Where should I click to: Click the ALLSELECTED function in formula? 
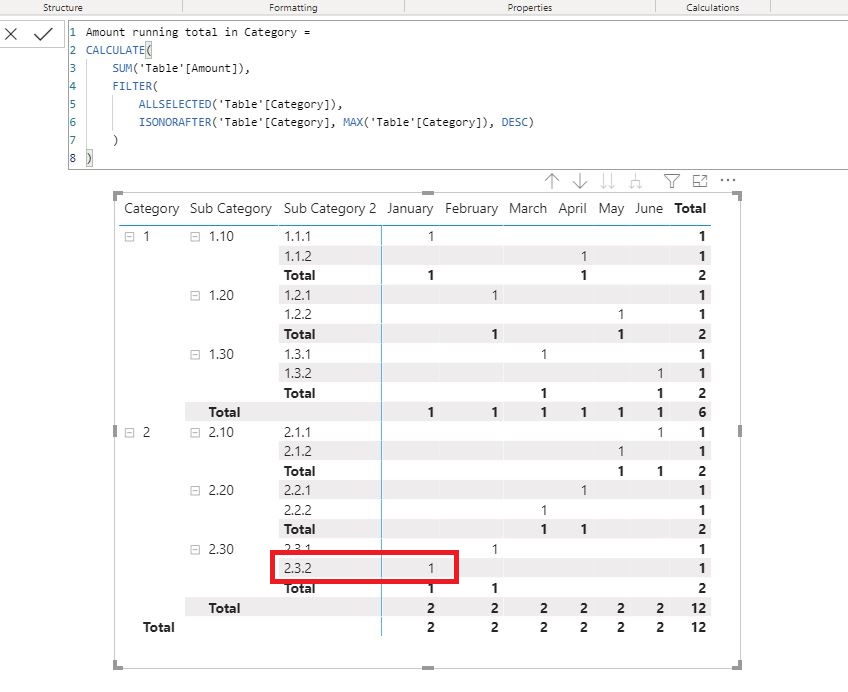click(x=175, y=104)
